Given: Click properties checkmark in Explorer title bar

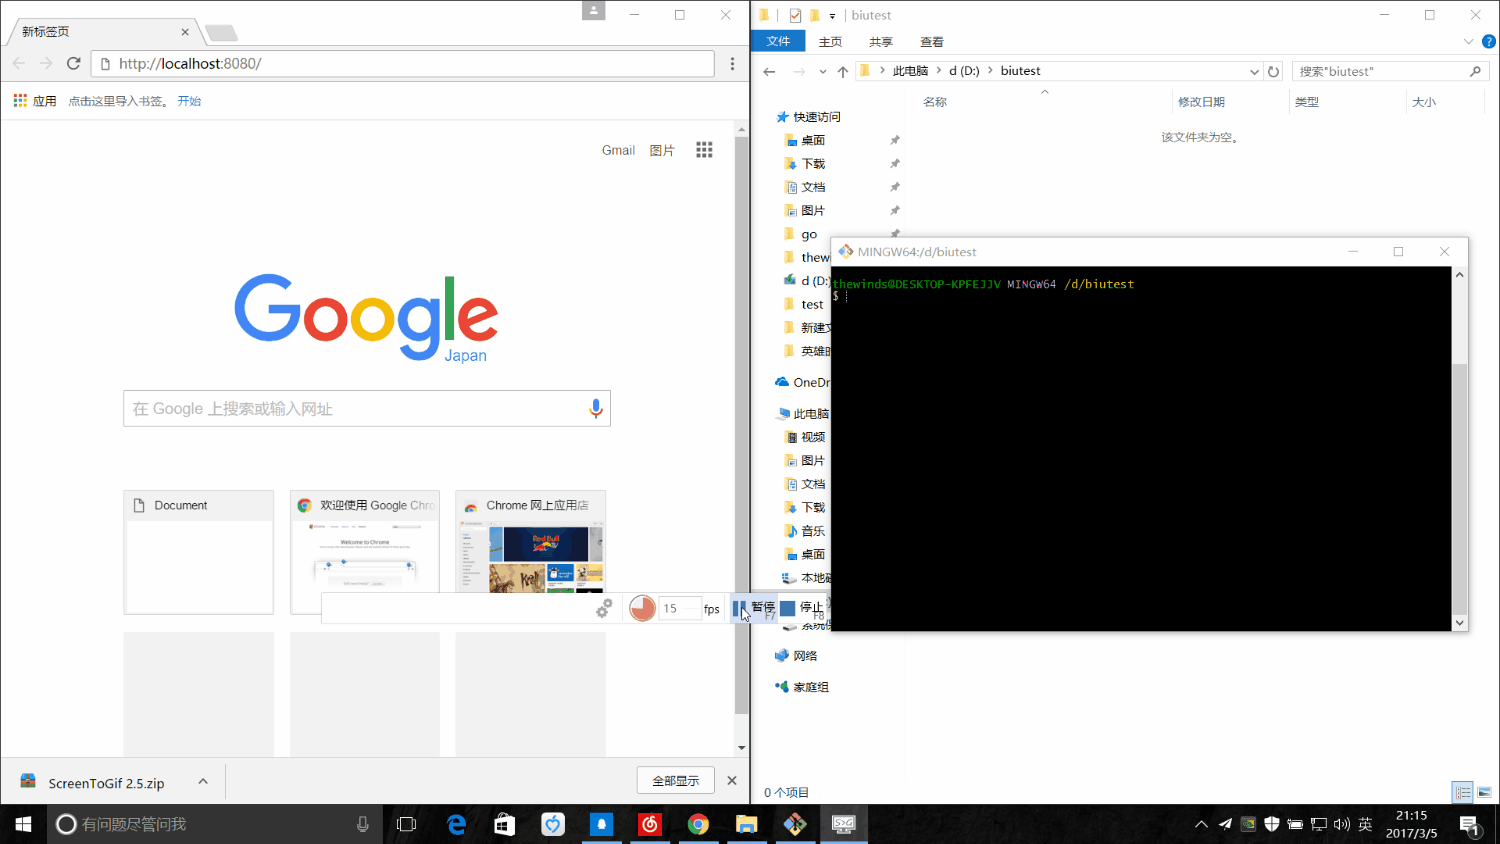Looking at the screenshot, I should click(x=795, y=15).
